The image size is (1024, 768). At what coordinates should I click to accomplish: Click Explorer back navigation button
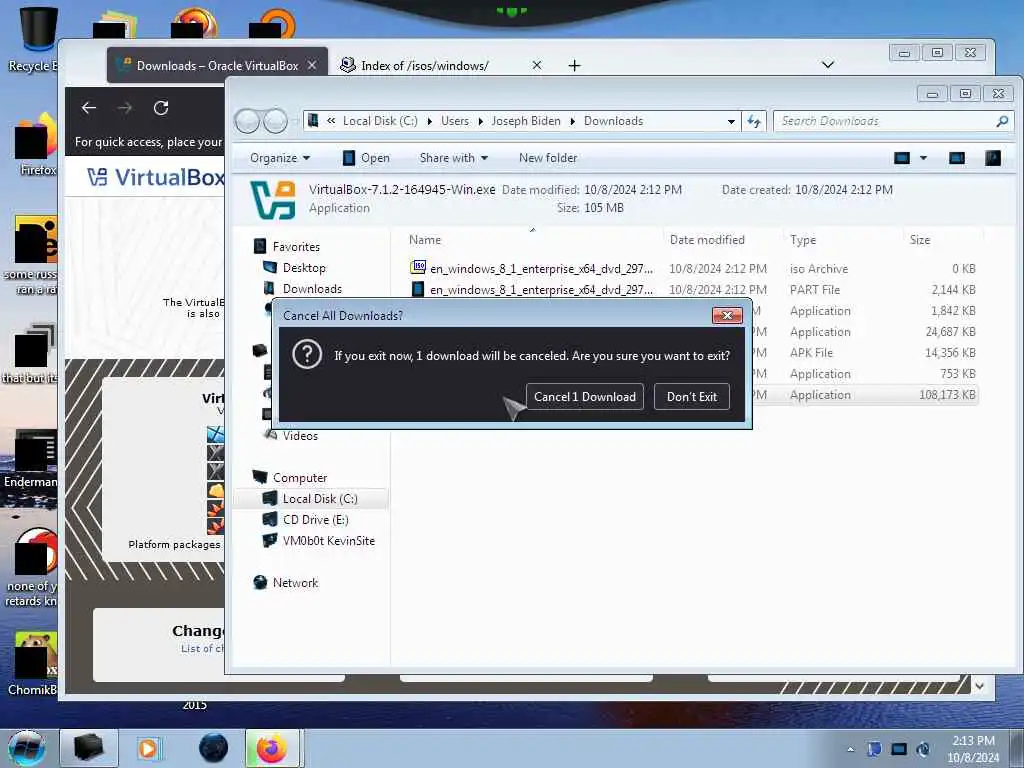coord(248,121)
